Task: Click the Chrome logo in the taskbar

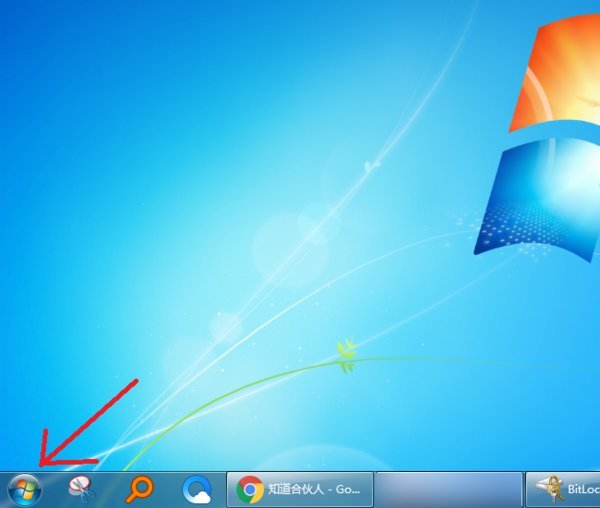Action: pos(250,489)
